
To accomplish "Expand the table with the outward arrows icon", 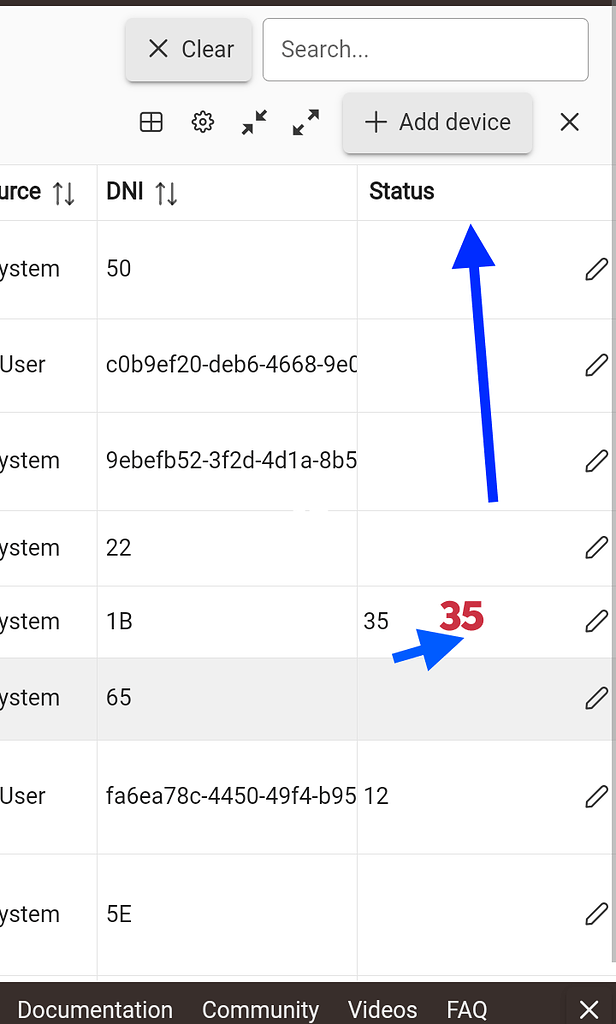I will click(305, 122).
